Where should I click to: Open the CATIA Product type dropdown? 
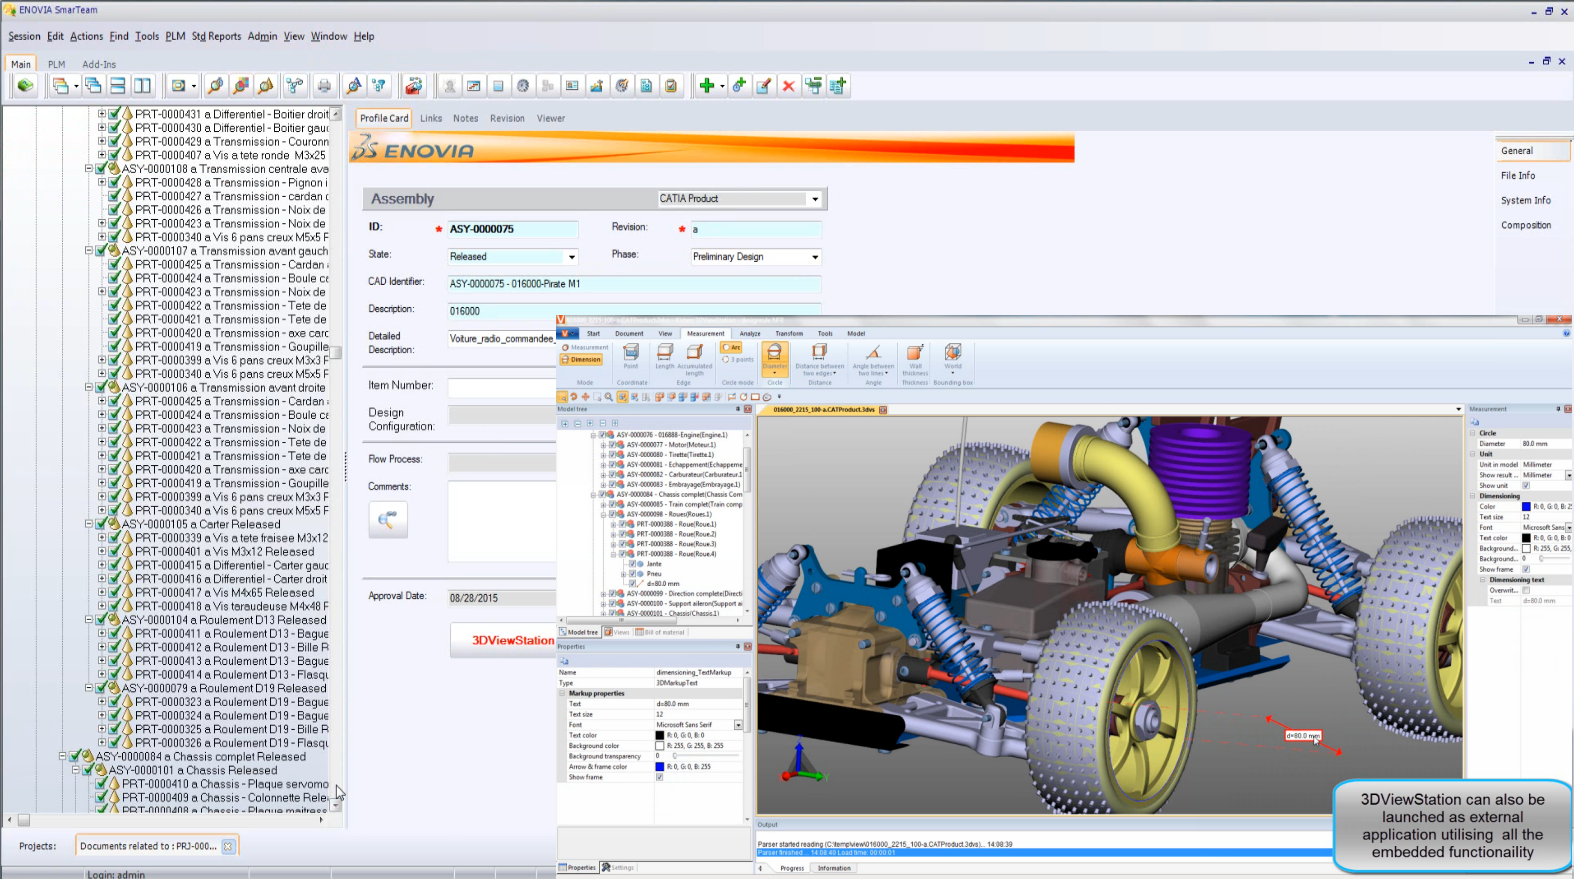815,199
